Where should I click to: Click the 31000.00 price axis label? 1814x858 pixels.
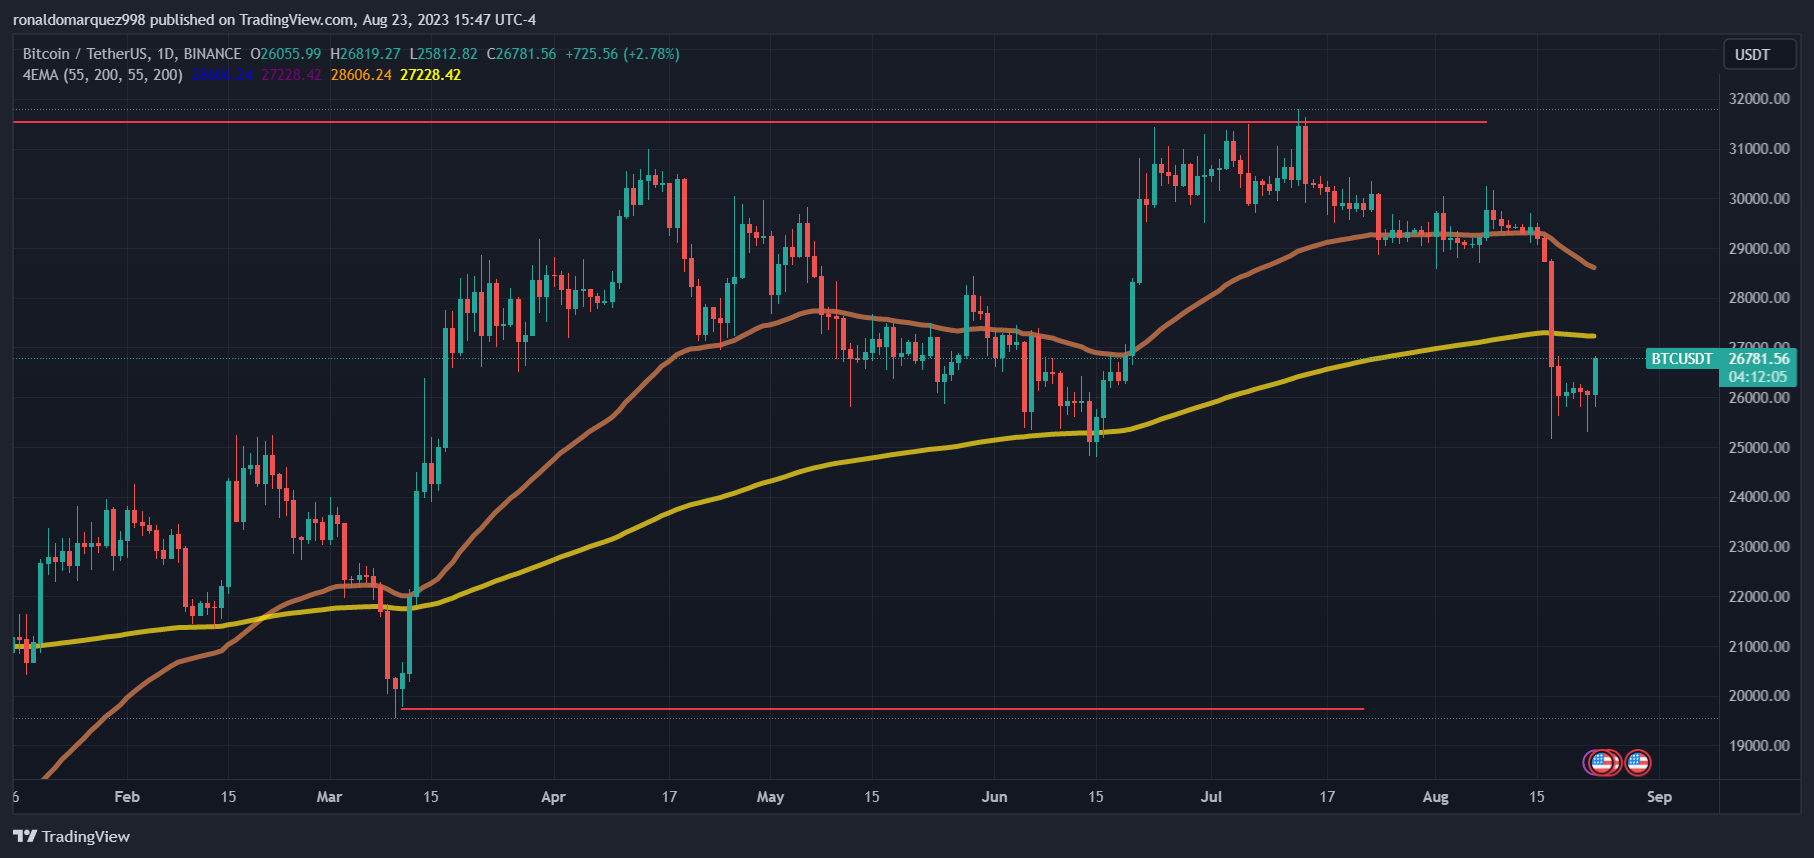(x=1759, y=149)
